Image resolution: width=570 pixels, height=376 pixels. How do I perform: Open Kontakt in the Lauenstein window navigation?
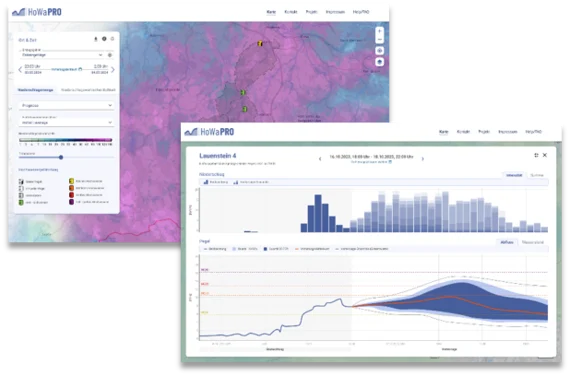[463, 132]
